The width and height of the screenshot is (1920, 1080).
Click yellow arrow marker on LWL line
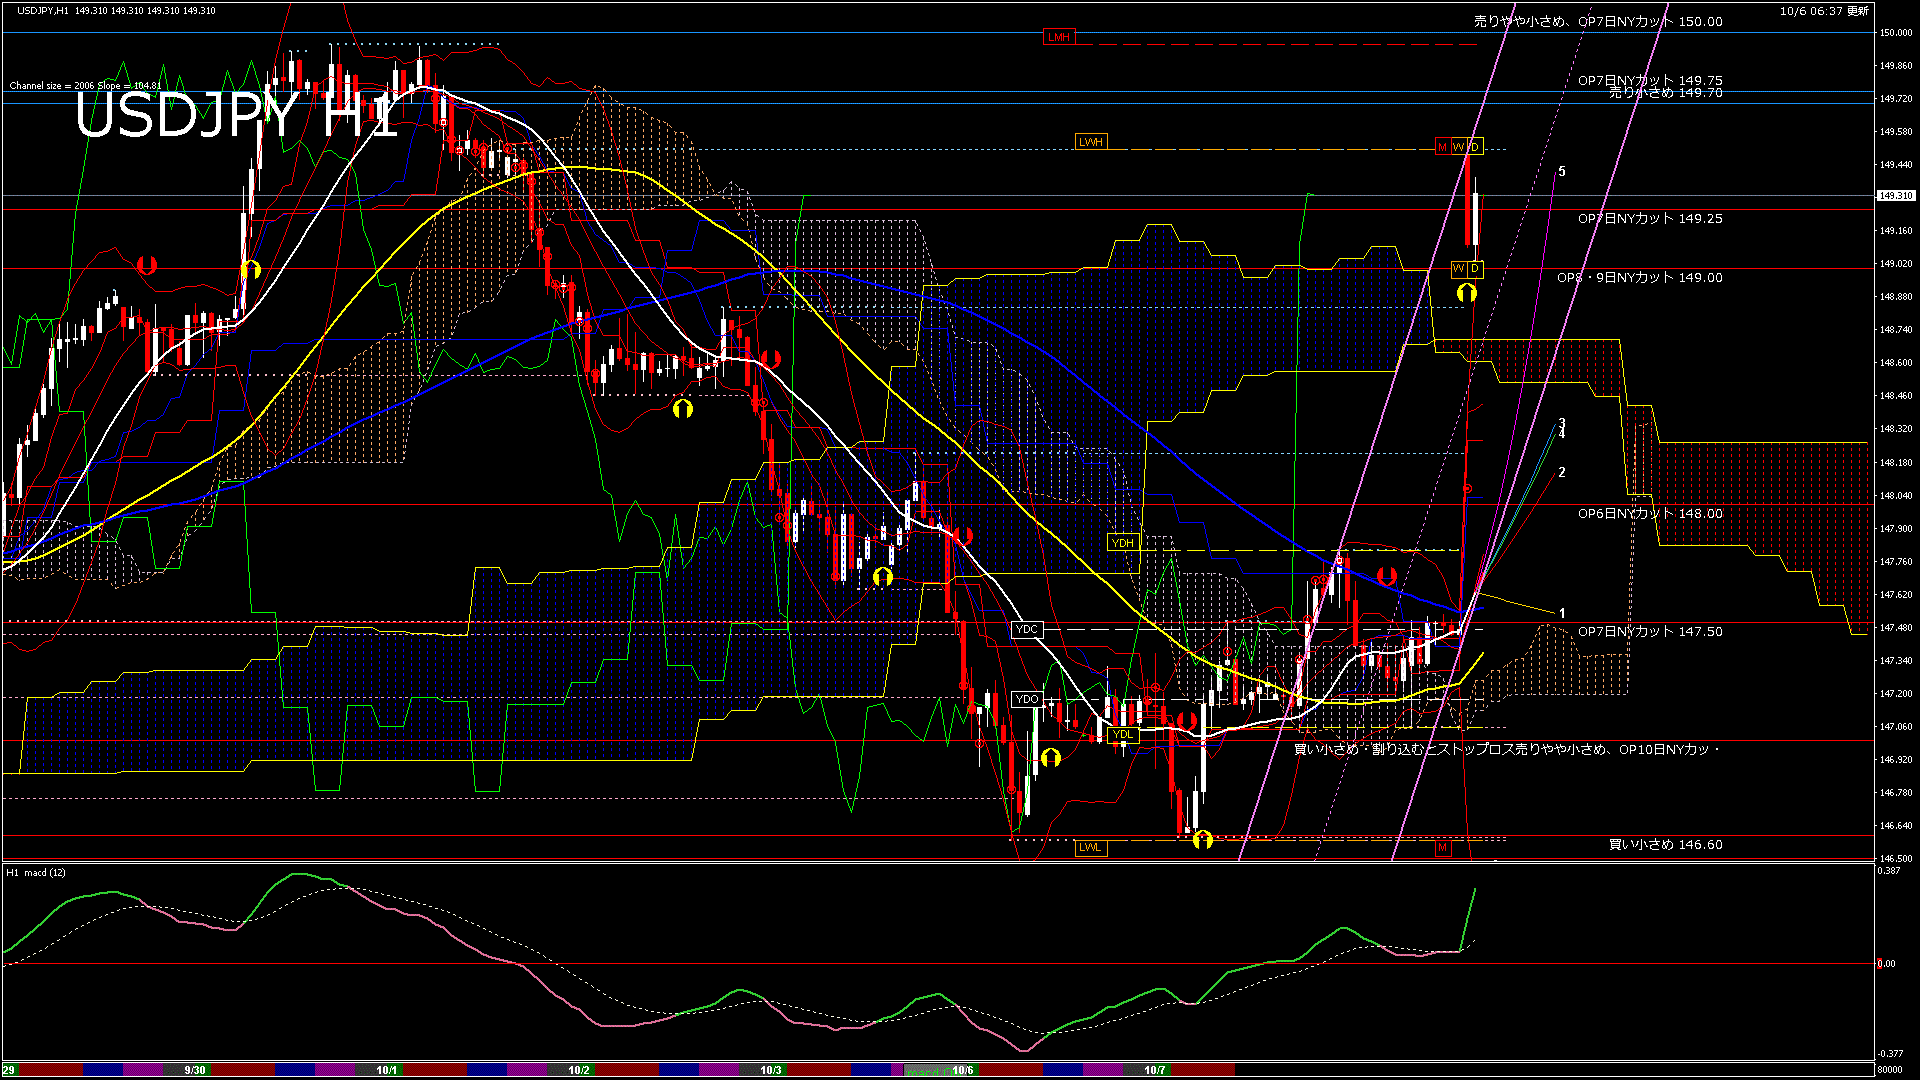click(1203, 839)
